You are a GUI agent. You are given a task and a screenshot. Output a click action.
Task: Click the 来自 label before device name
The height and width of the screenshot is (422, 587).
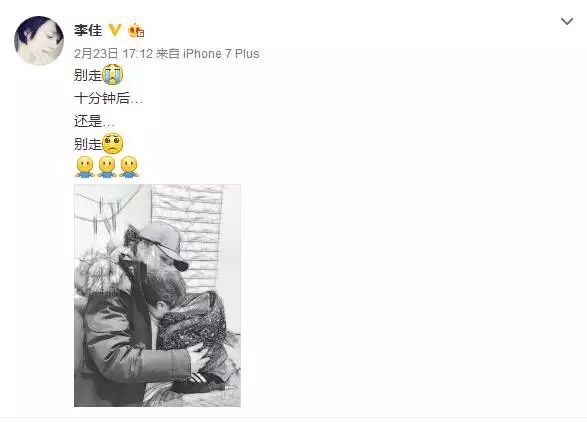[x=168, y=54]
